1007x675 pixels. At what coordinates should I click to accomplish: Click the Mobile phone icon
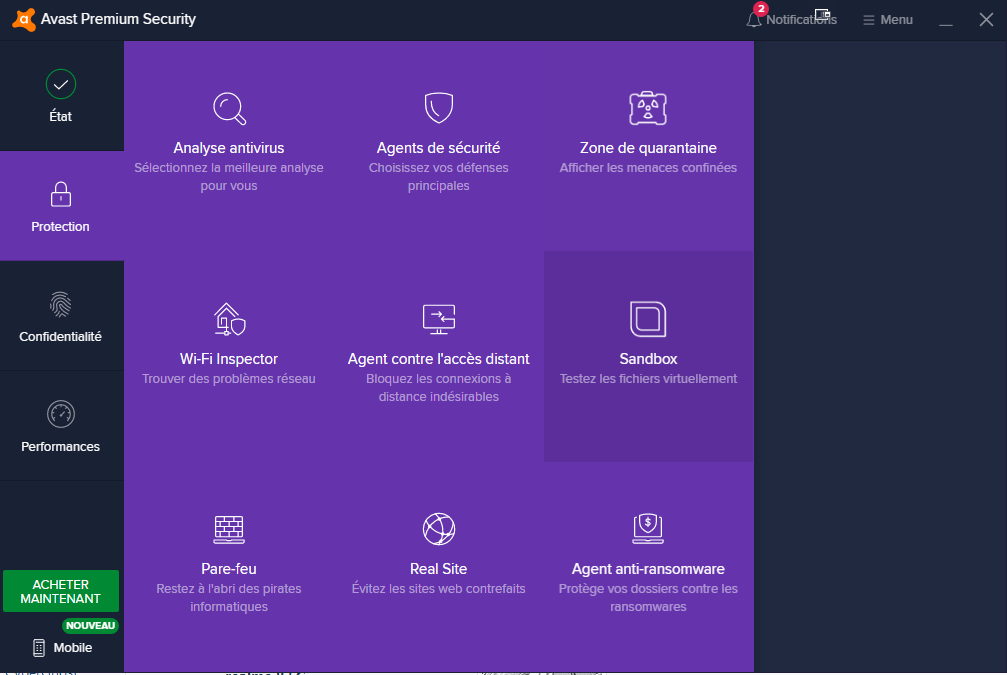(39, 647)
